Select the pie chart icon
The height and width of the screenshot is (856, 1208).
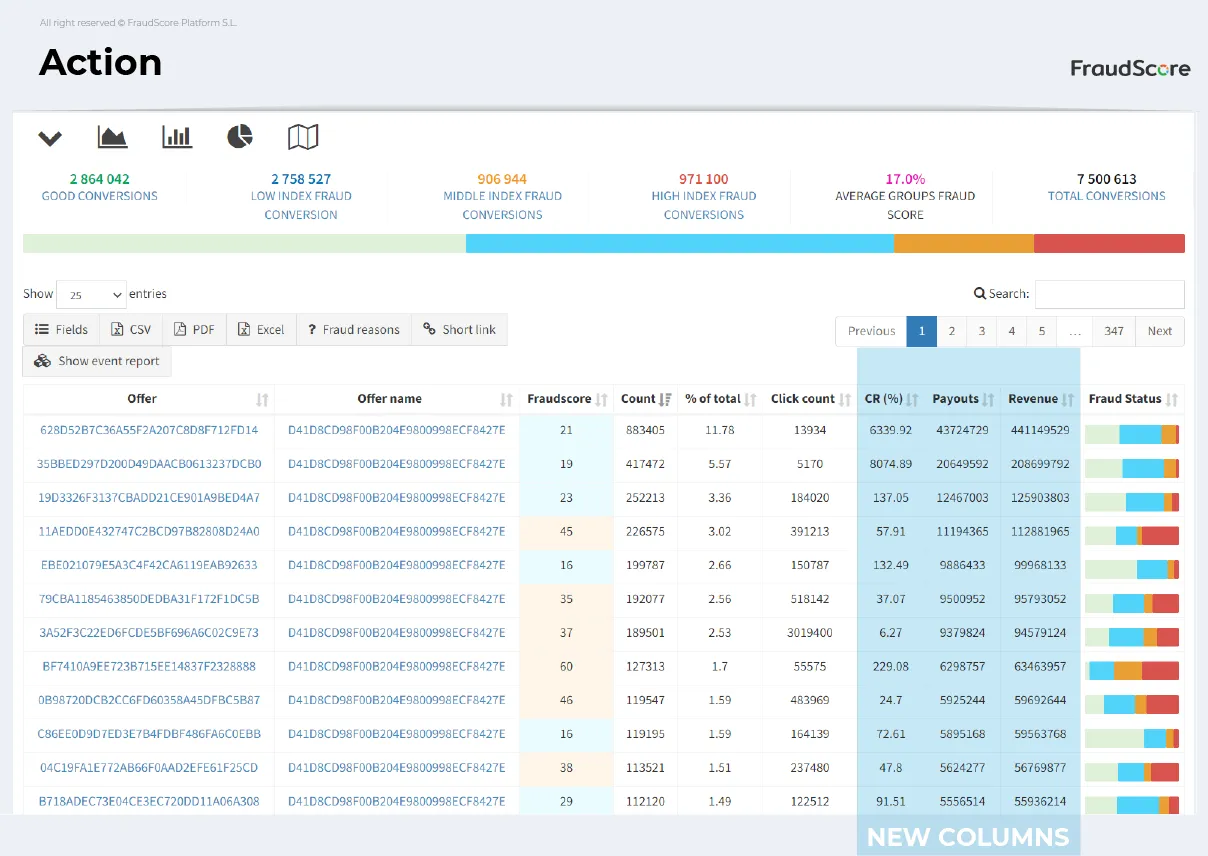pyautogui.click(x=240, y=137)
